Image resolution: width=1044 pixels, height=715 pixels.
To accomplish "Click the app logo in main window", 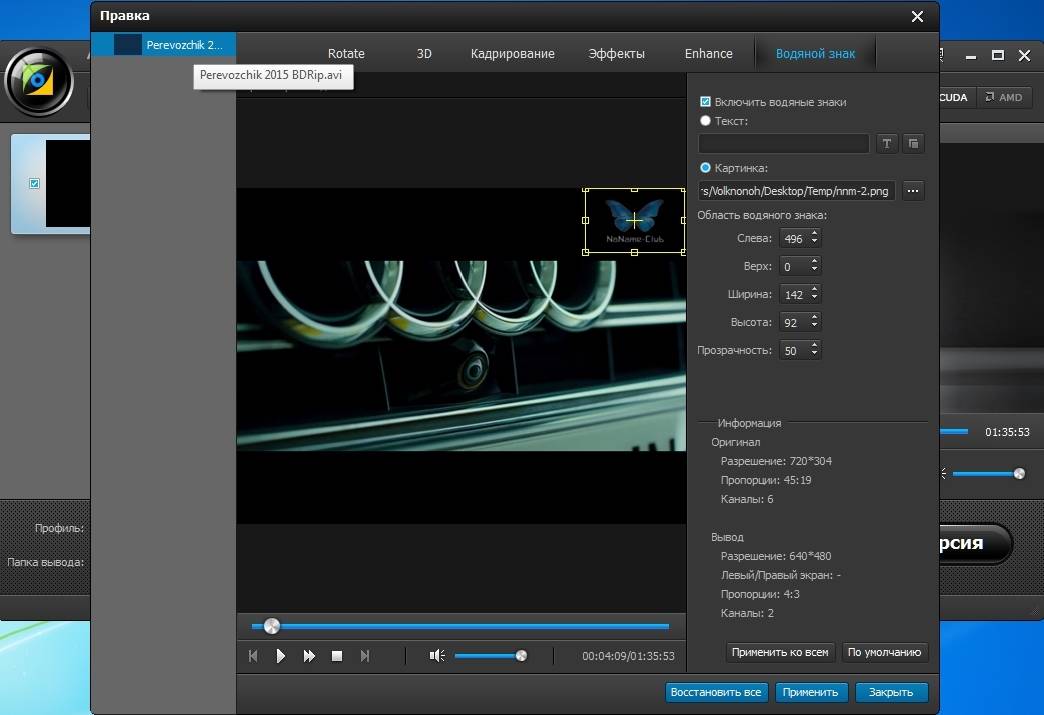I will tap(38, 82).
